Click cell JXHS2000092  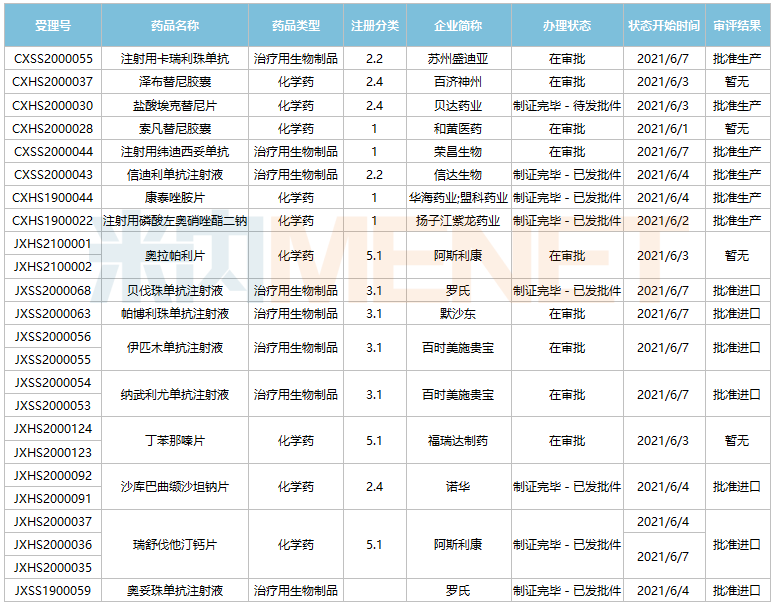coord(53,476)
